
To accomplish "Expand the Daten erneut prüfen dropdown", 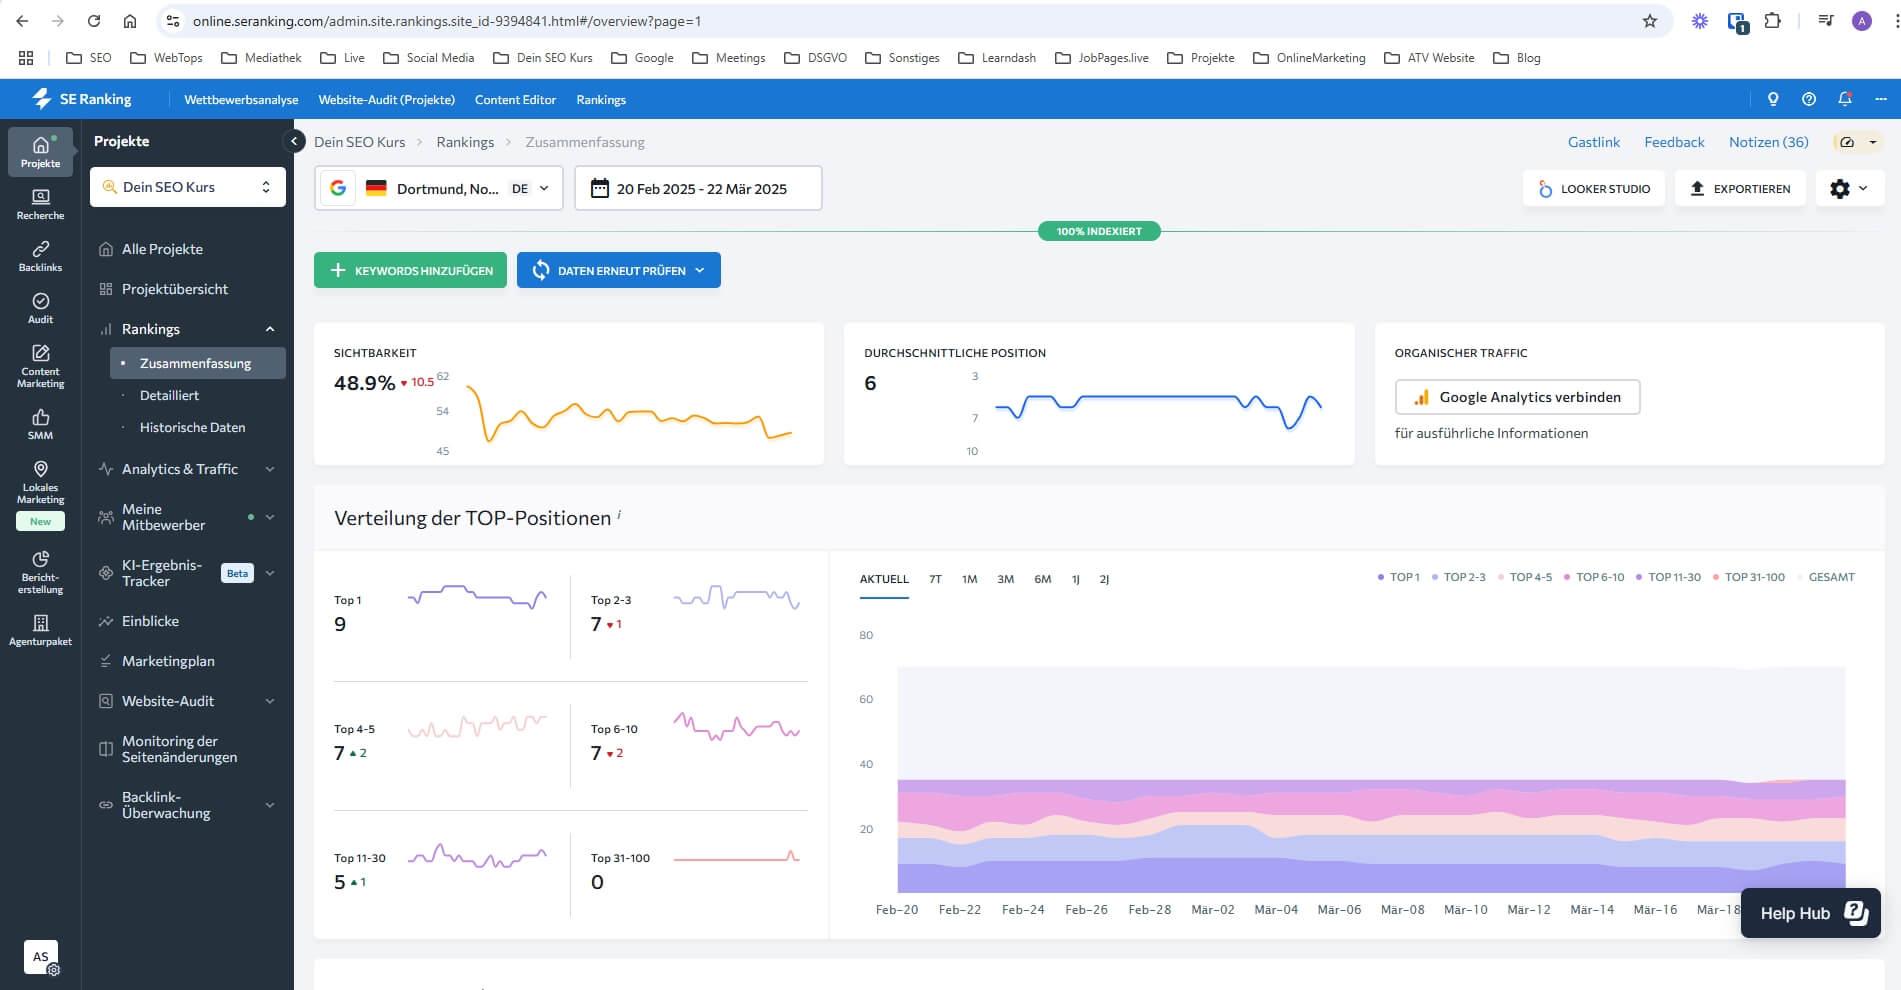I will [x=700, y=270].
